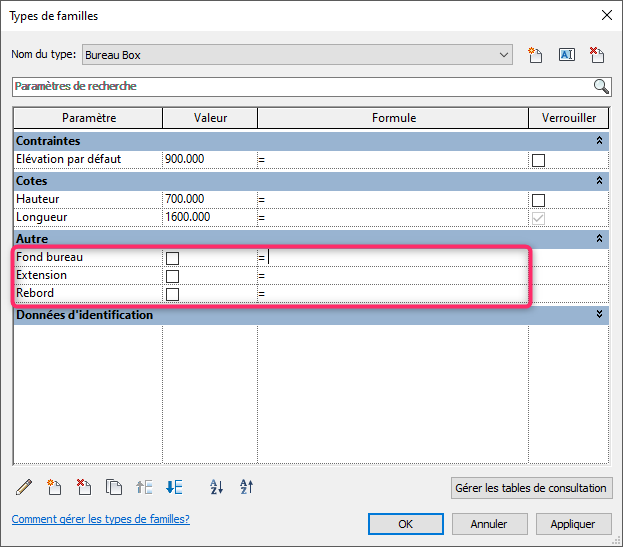Move parameter up with the up-arrow icon
623x547 pixels.
[144, 488]
